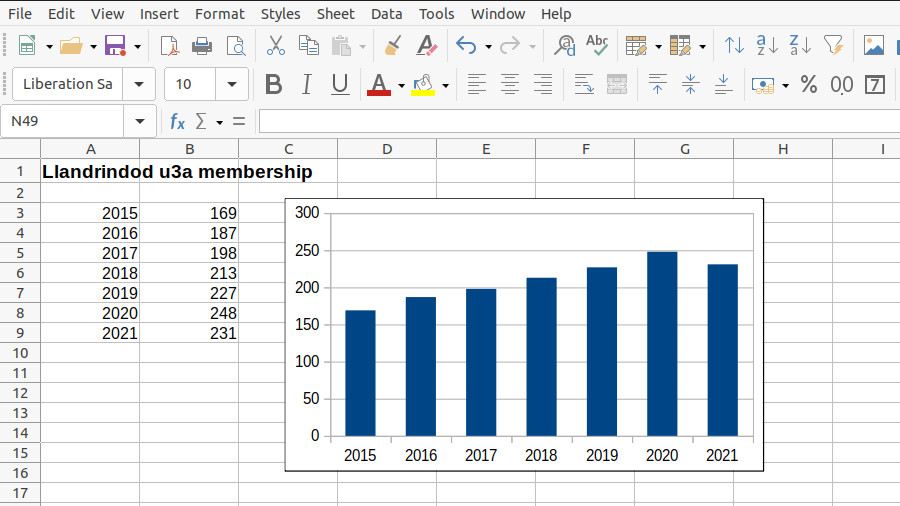Screen dimensions: 900x506
Task: Select the row 5 header
Action: pyautogui.click(x=20, y=253)
